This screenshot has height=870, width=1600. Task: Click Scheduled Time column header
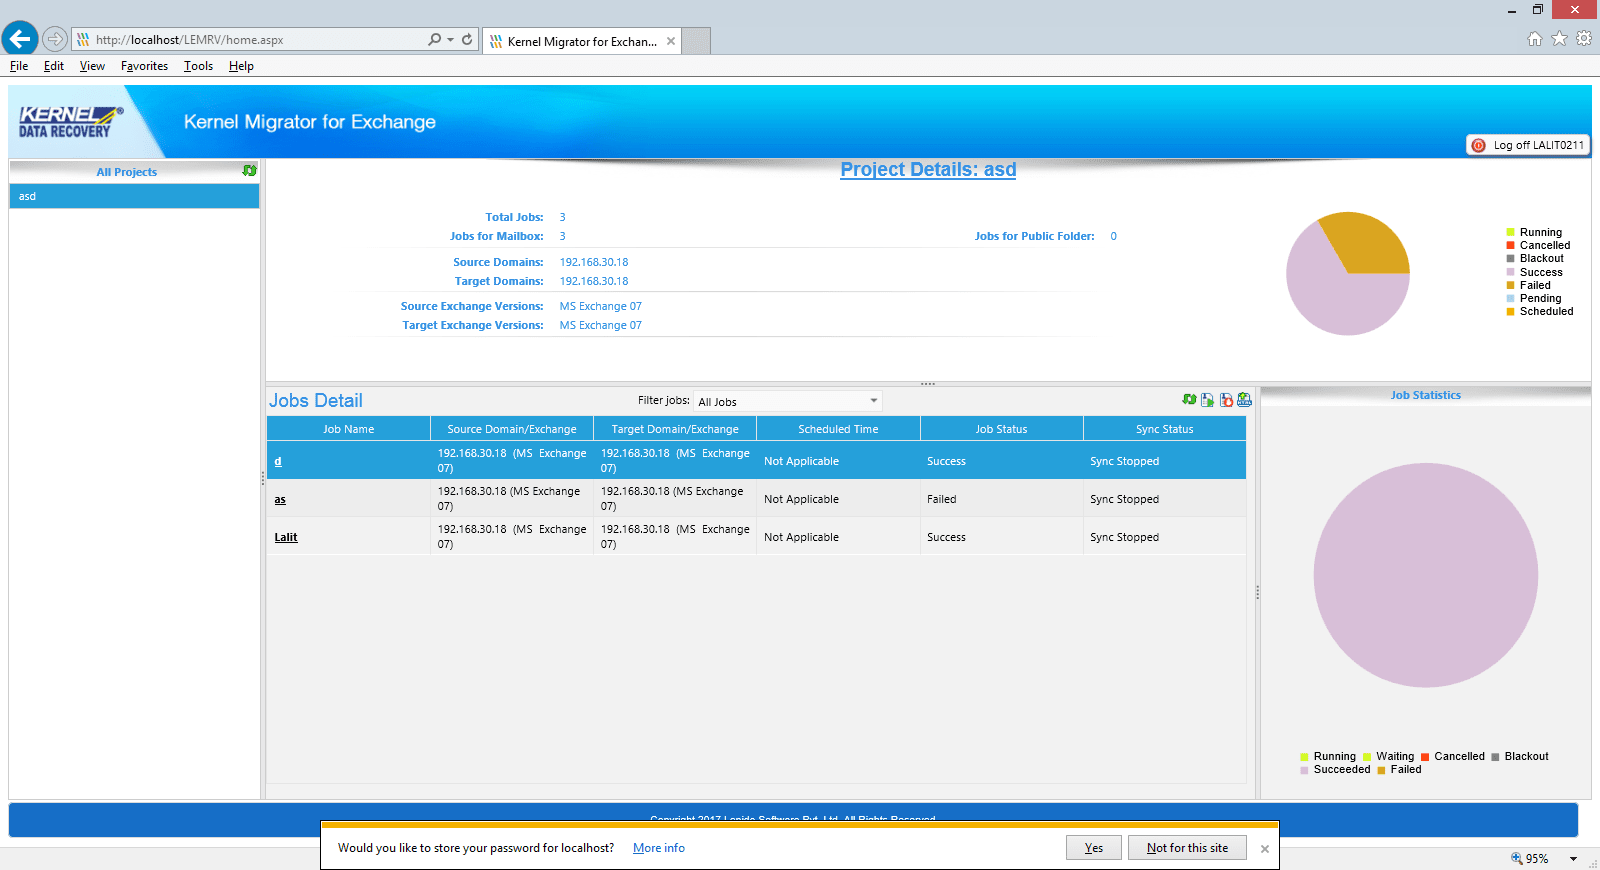point(838,429)
